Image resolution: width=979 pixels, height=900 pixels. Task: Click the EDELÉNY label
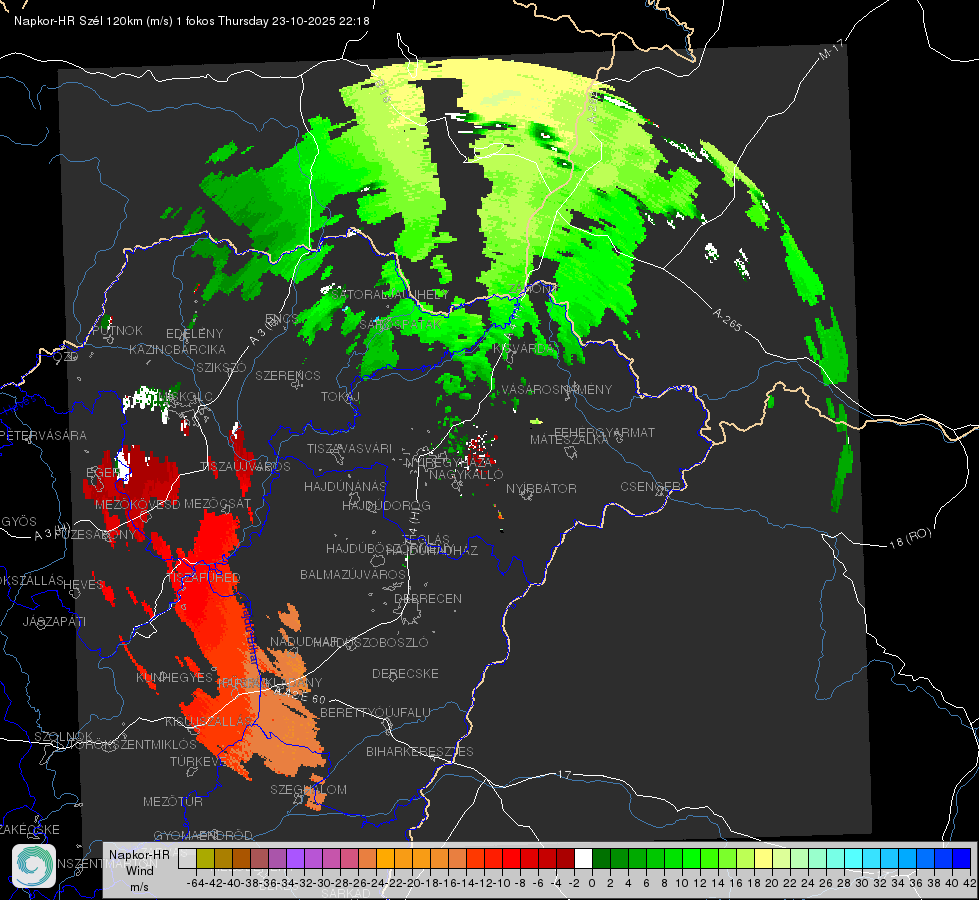(194, 334)
